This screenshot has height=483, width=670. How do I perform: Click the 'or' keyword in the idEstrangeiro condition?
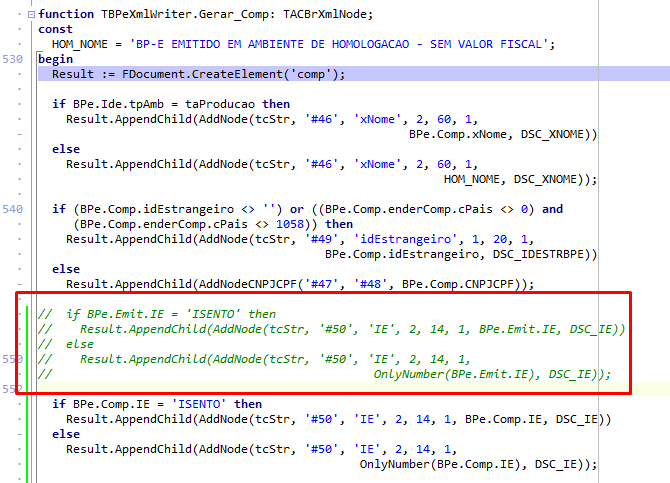[x=297, y=209]
